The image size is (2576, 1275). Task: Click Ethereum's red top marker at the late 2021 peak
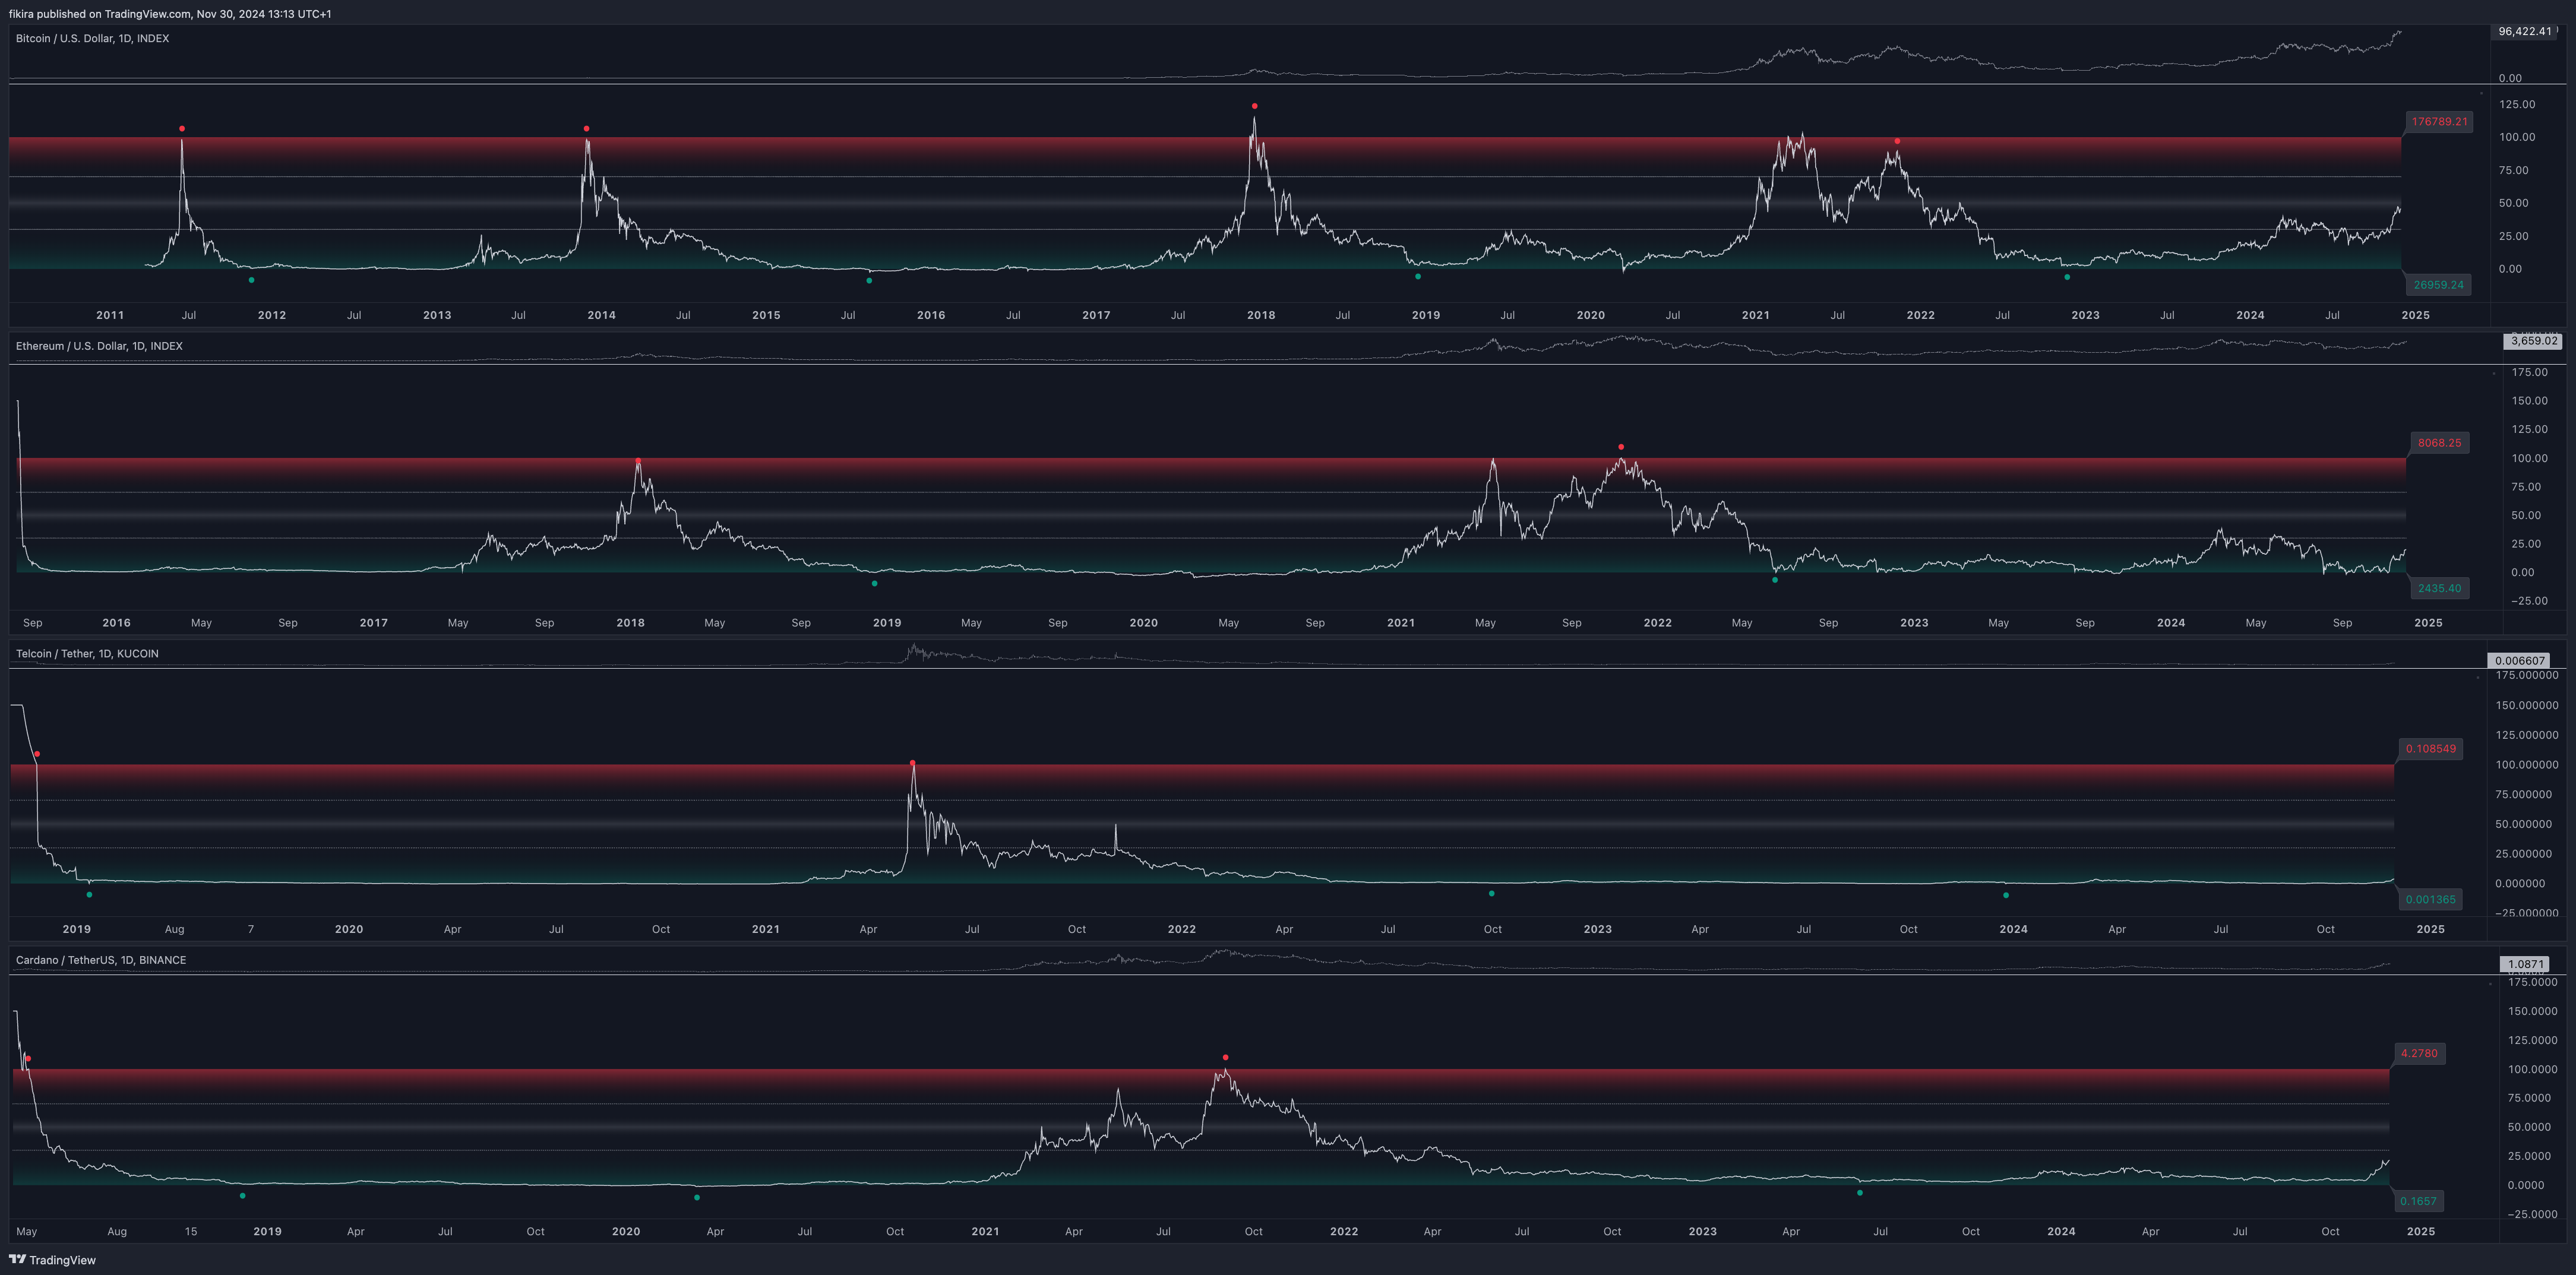tap(1621, 447)
